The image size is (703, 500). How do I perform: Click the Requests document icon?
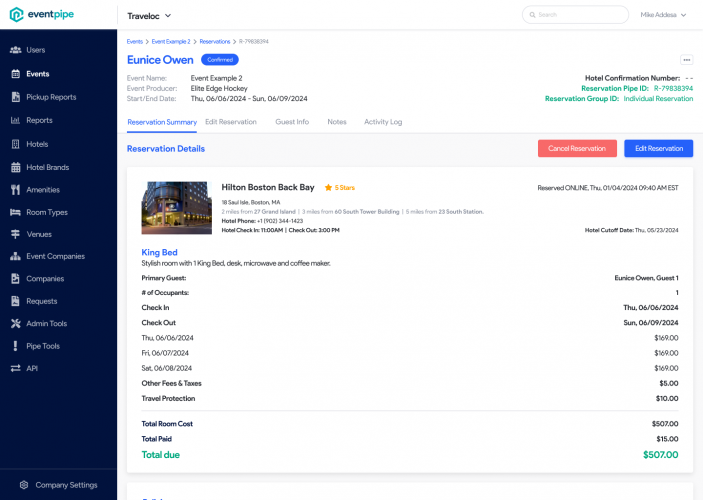pos(16,301)
